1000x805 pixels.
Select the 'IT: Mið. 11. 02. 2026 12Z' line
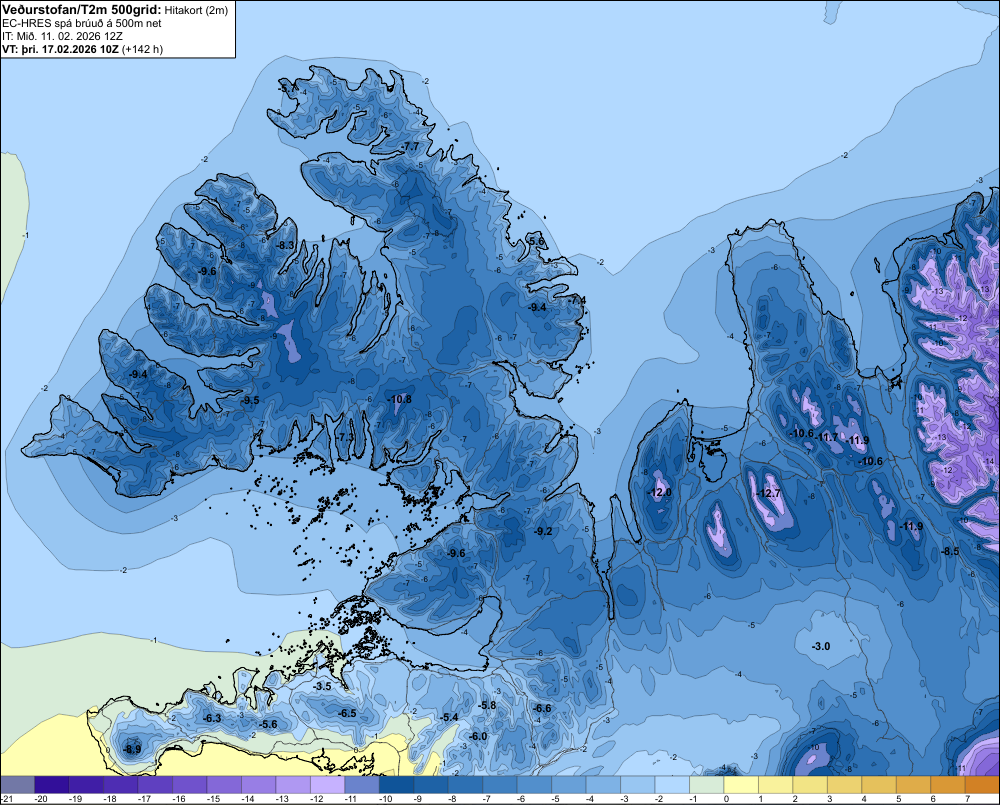[62, 36]
